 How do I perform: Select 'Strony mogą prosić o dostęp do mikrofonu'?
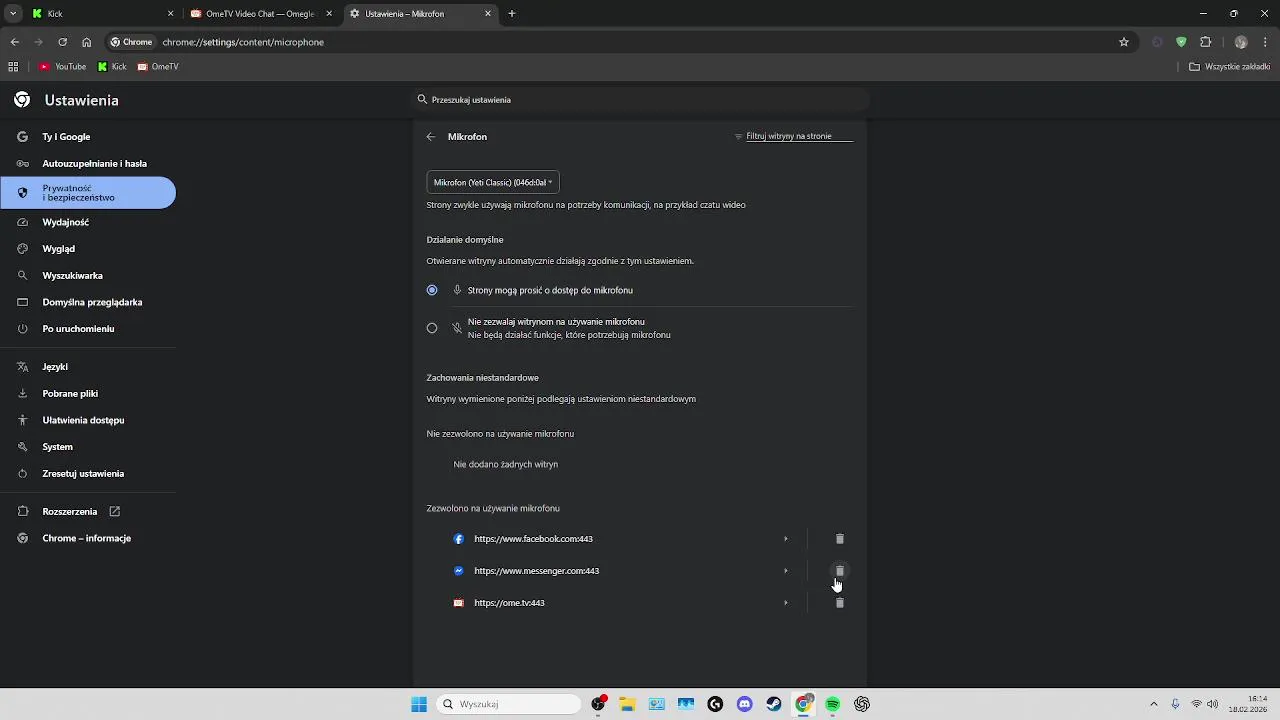[432, 290]
